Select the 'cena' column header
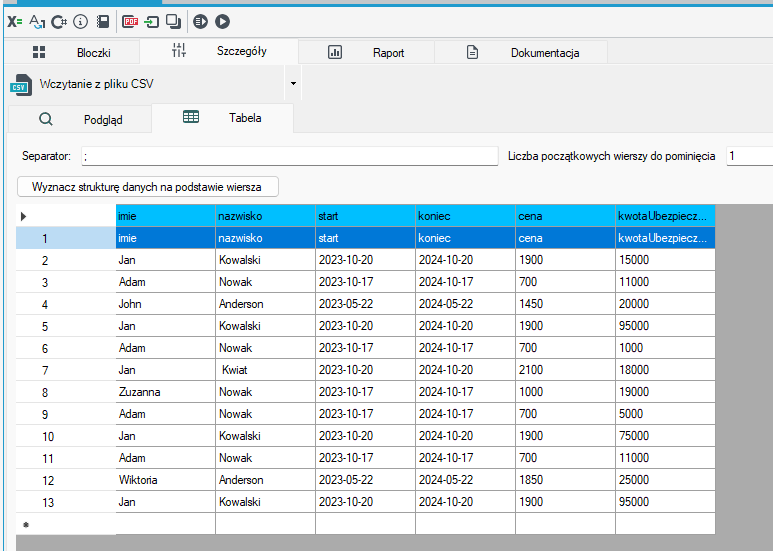The width and height of the screenshot is (773, 551). coord(566,216)
